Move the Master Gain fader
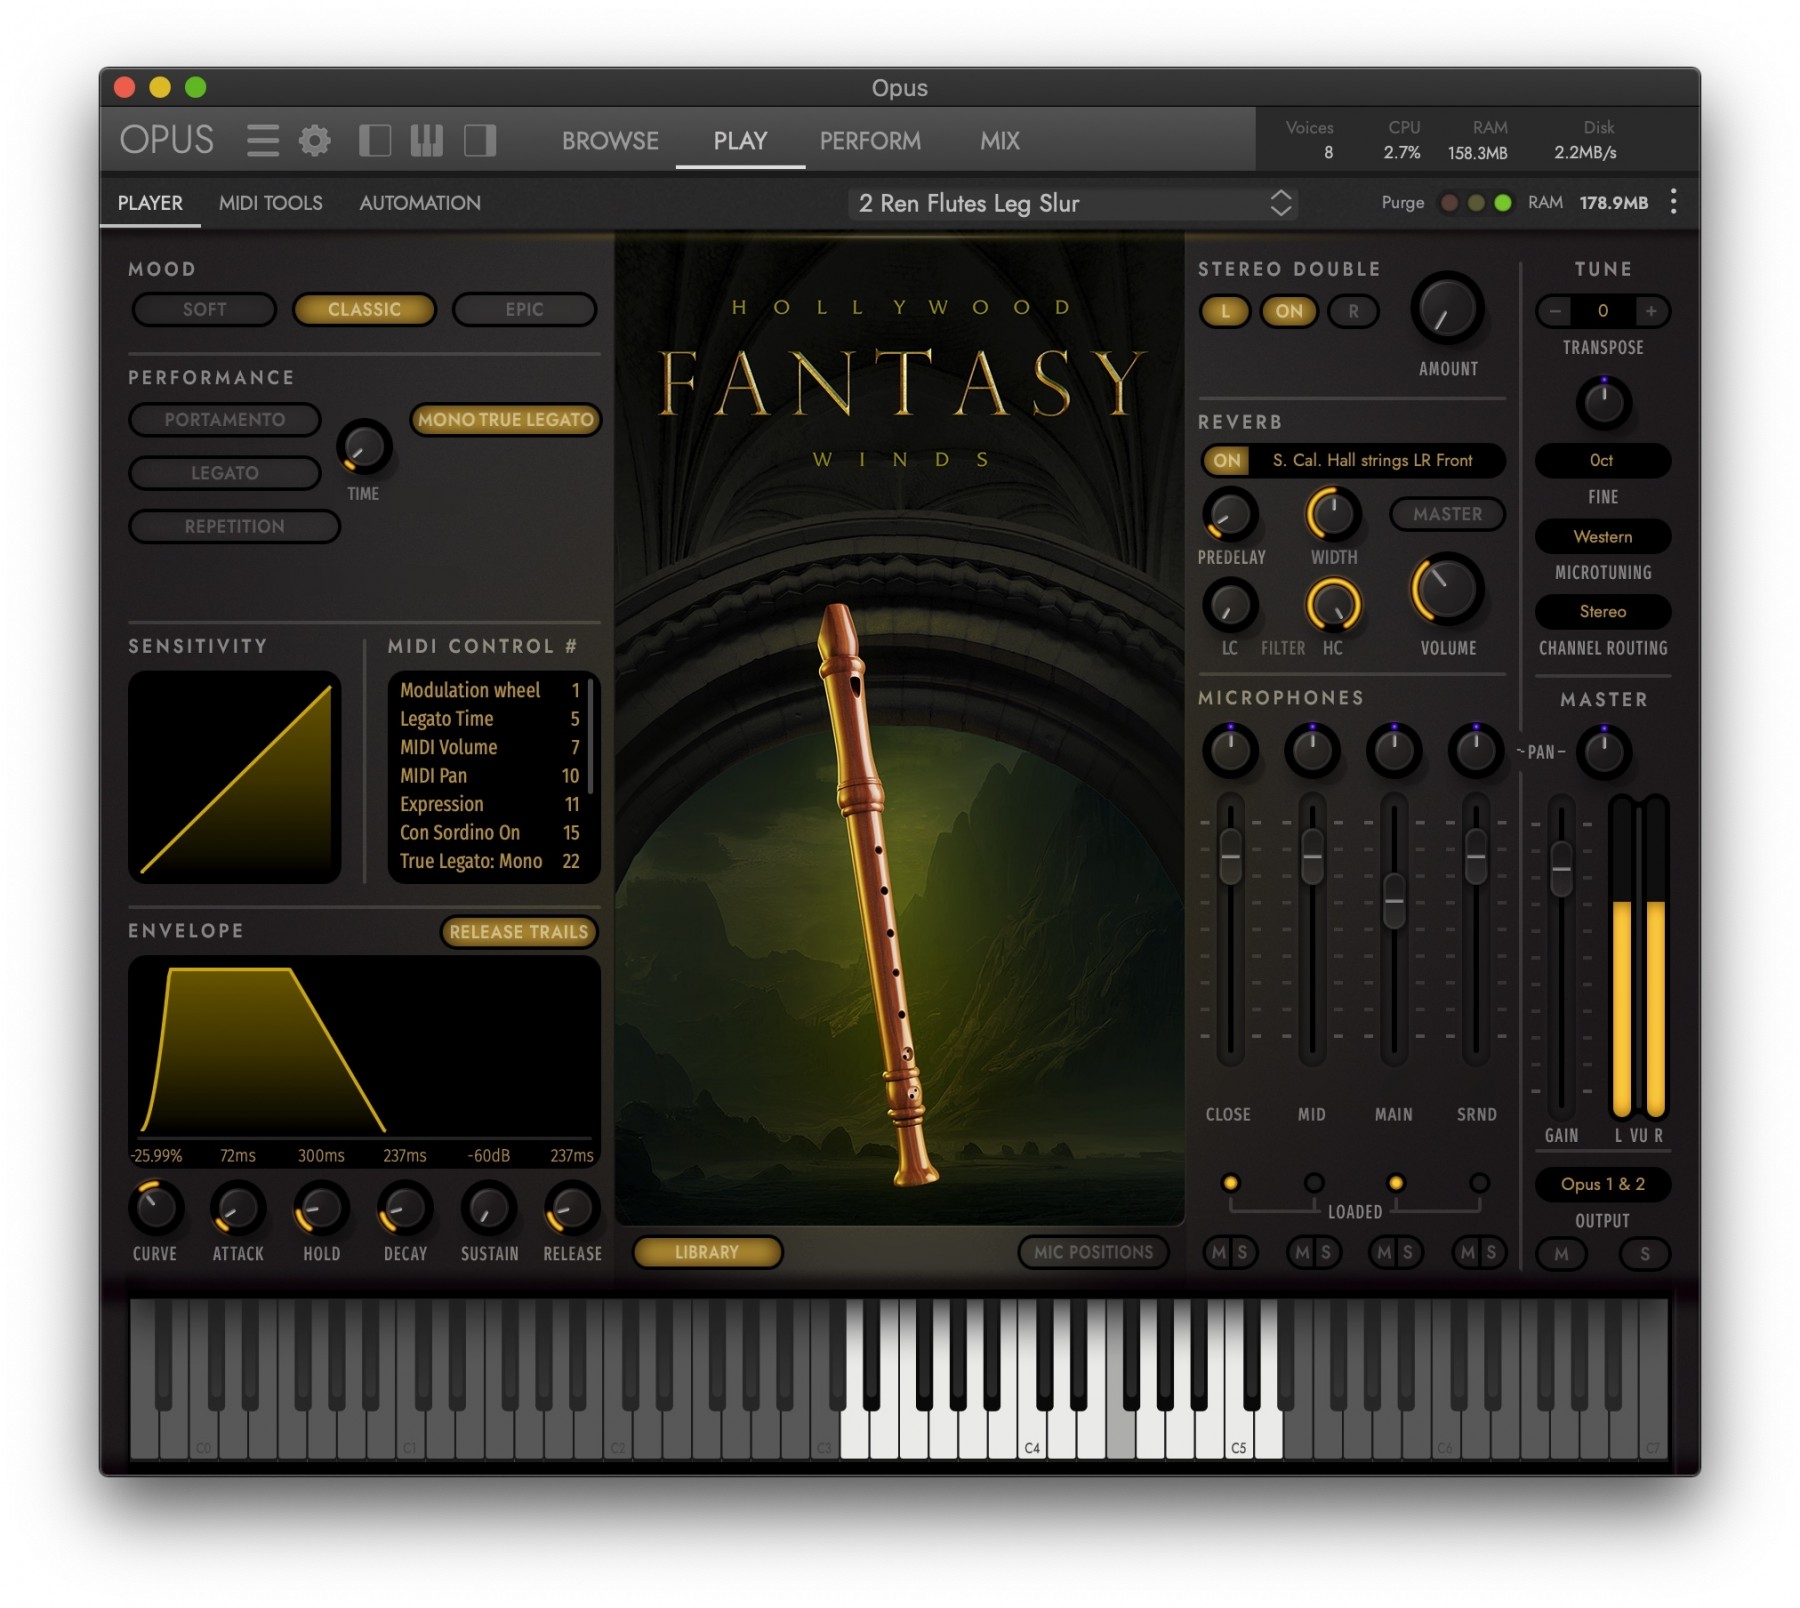This screenshot has height=1608, width=1800. click(x=1561, y=870)
